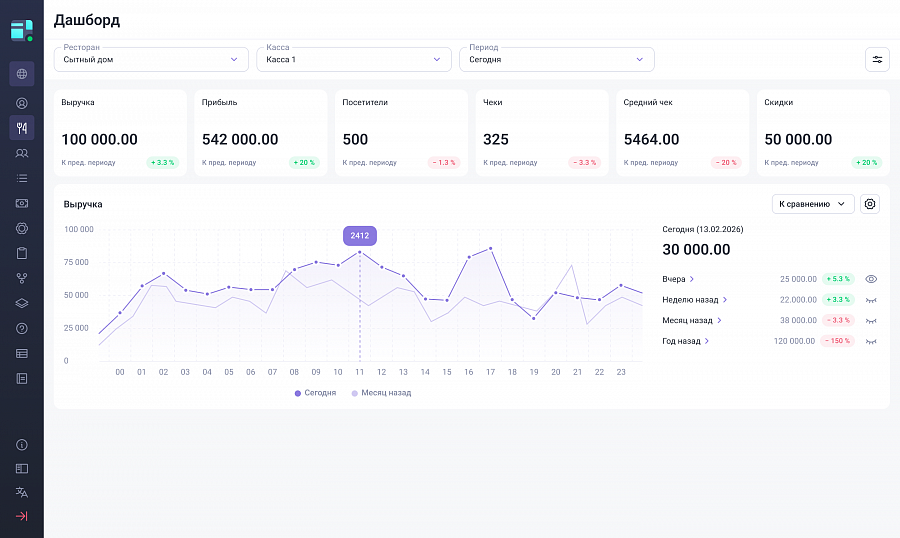Open the report sheet icon in sidebar
The width and height of the screenshot is (900, 538).
pos(22,378)
